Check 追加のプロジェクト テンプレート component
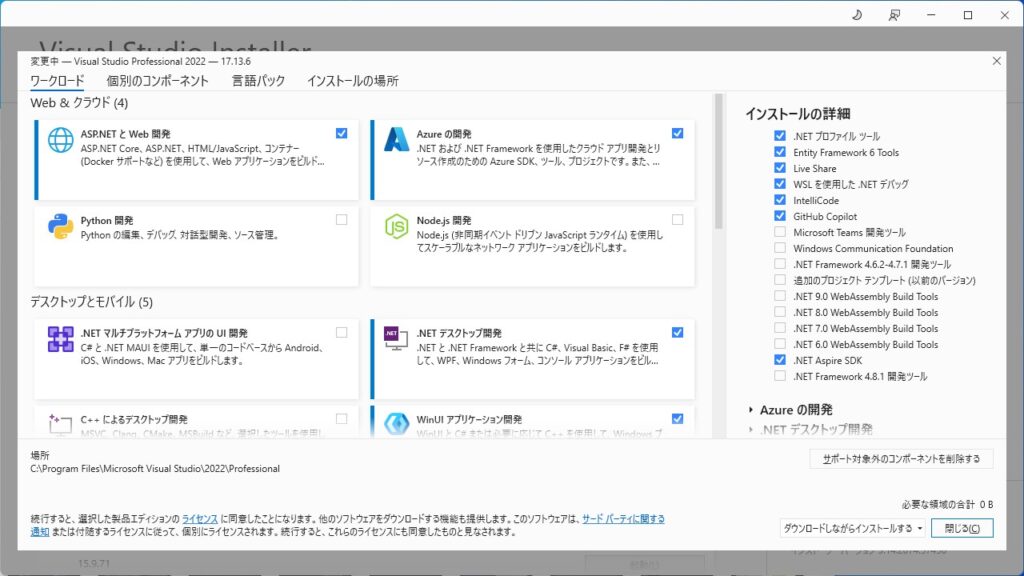This screenshot has height=576, width=1024. pyautogui.click(x=780, y=280)
